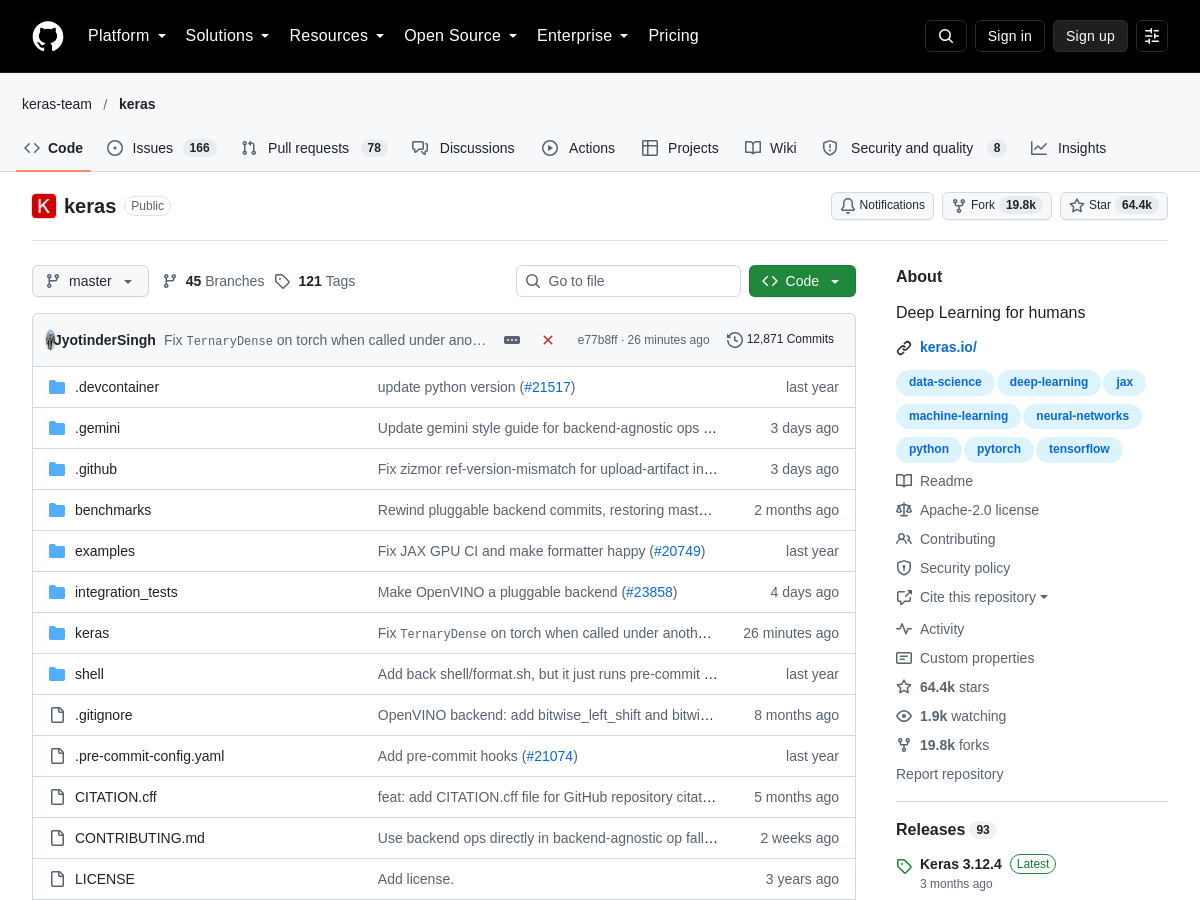Screen dimensions: 1200x900
Task: Focus the Go to file field
Action: coord(628,281)
